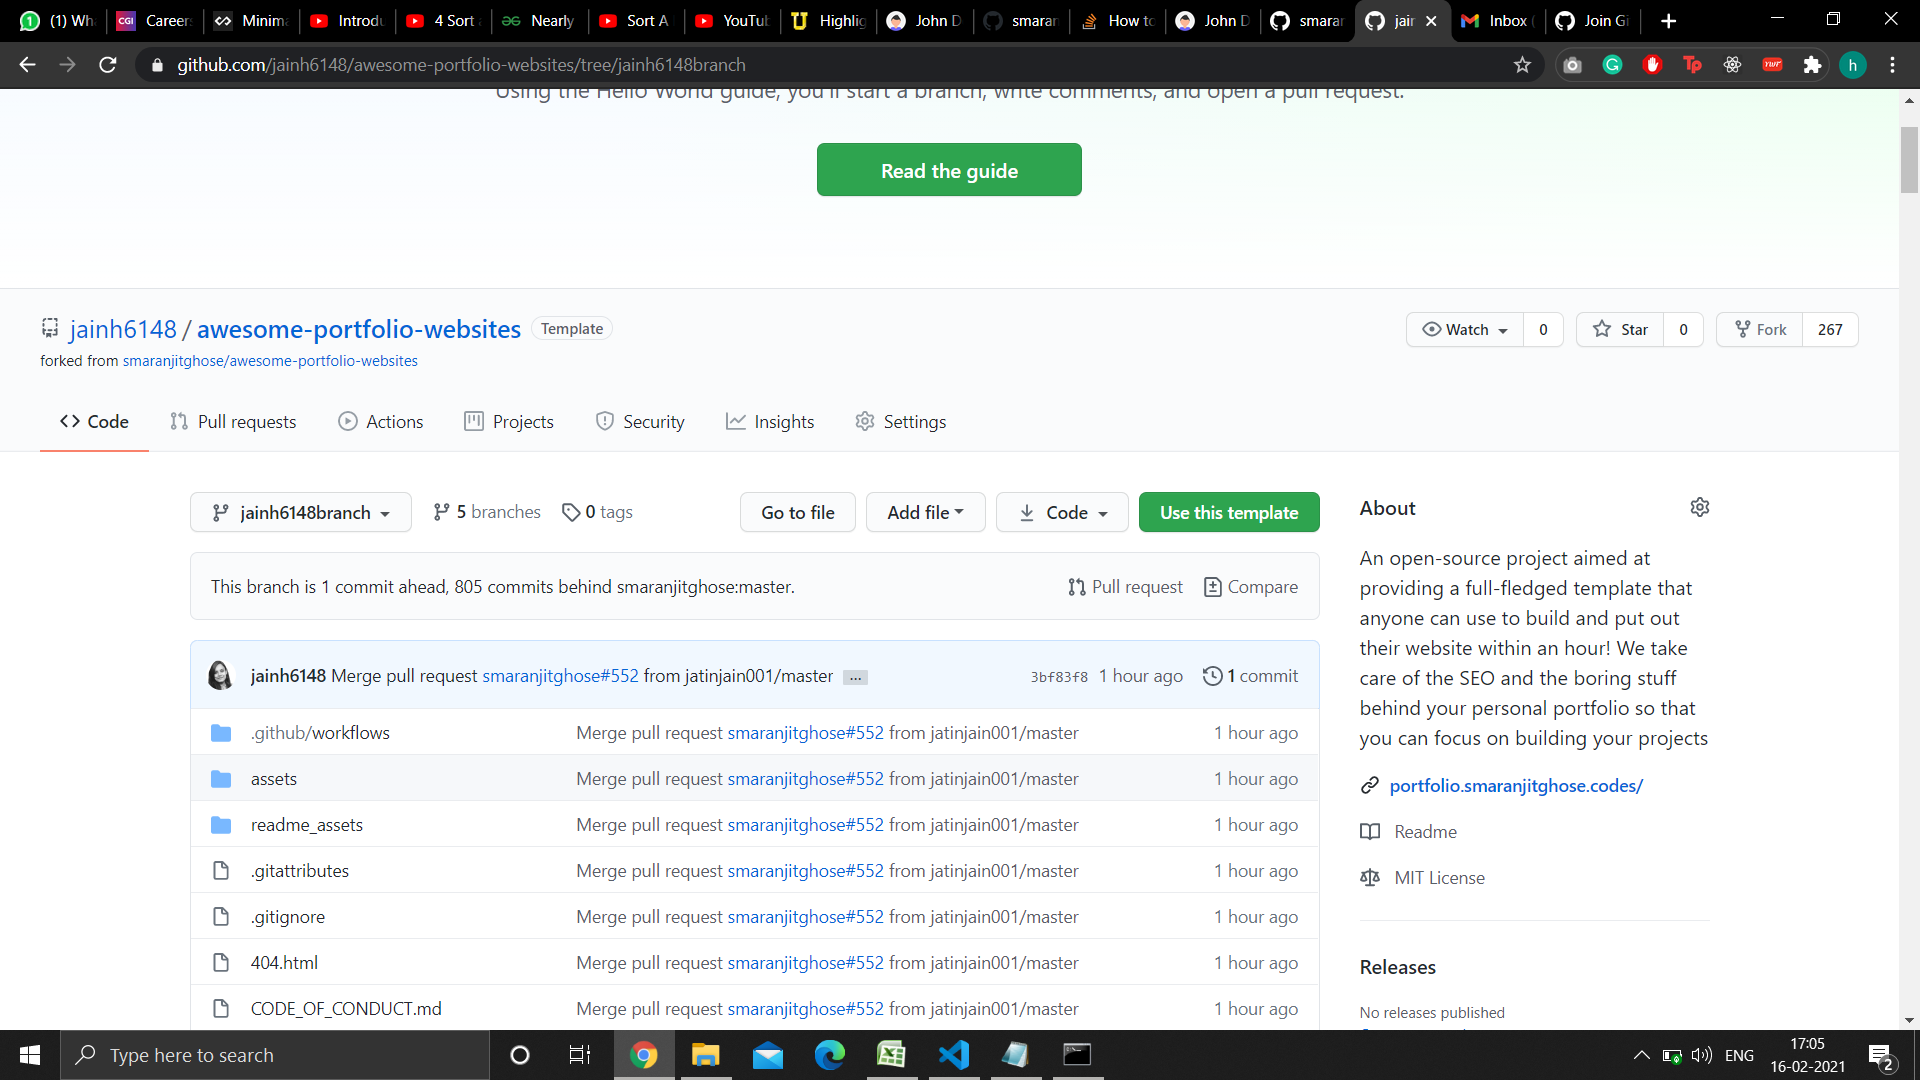
Task: Click the jainh6148 commit author avatar
Action: coord(221,675)
